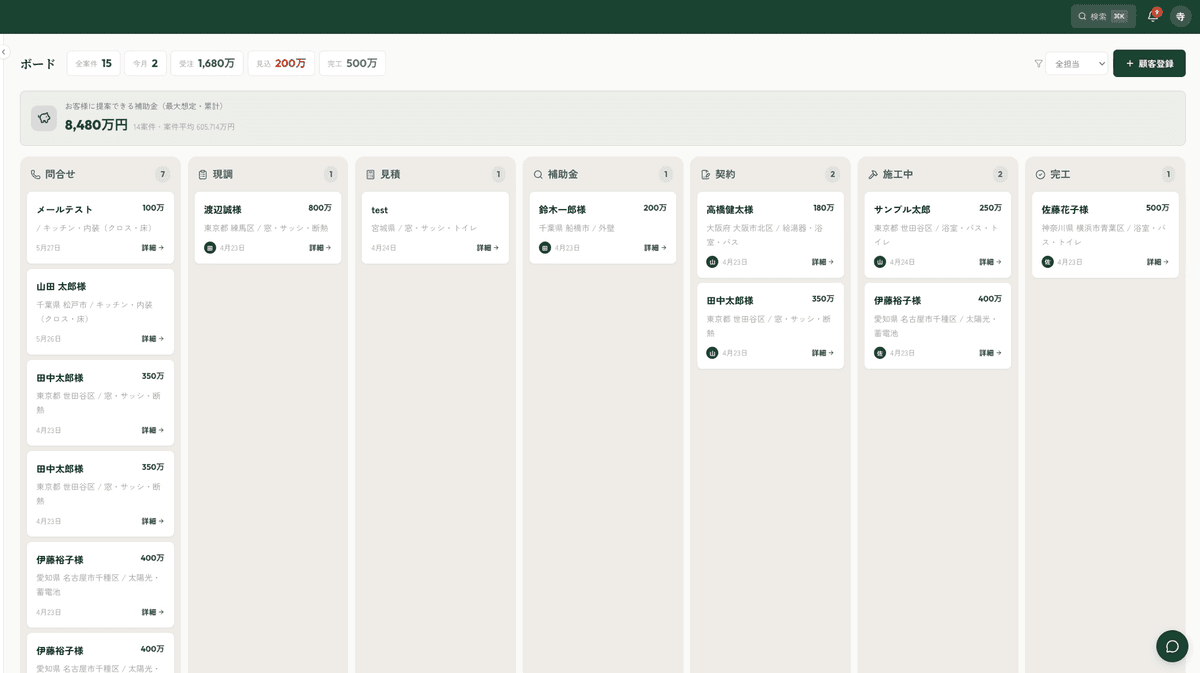Open 詳細 link on 鈴木一郎様 card

[x=655, y=248]
